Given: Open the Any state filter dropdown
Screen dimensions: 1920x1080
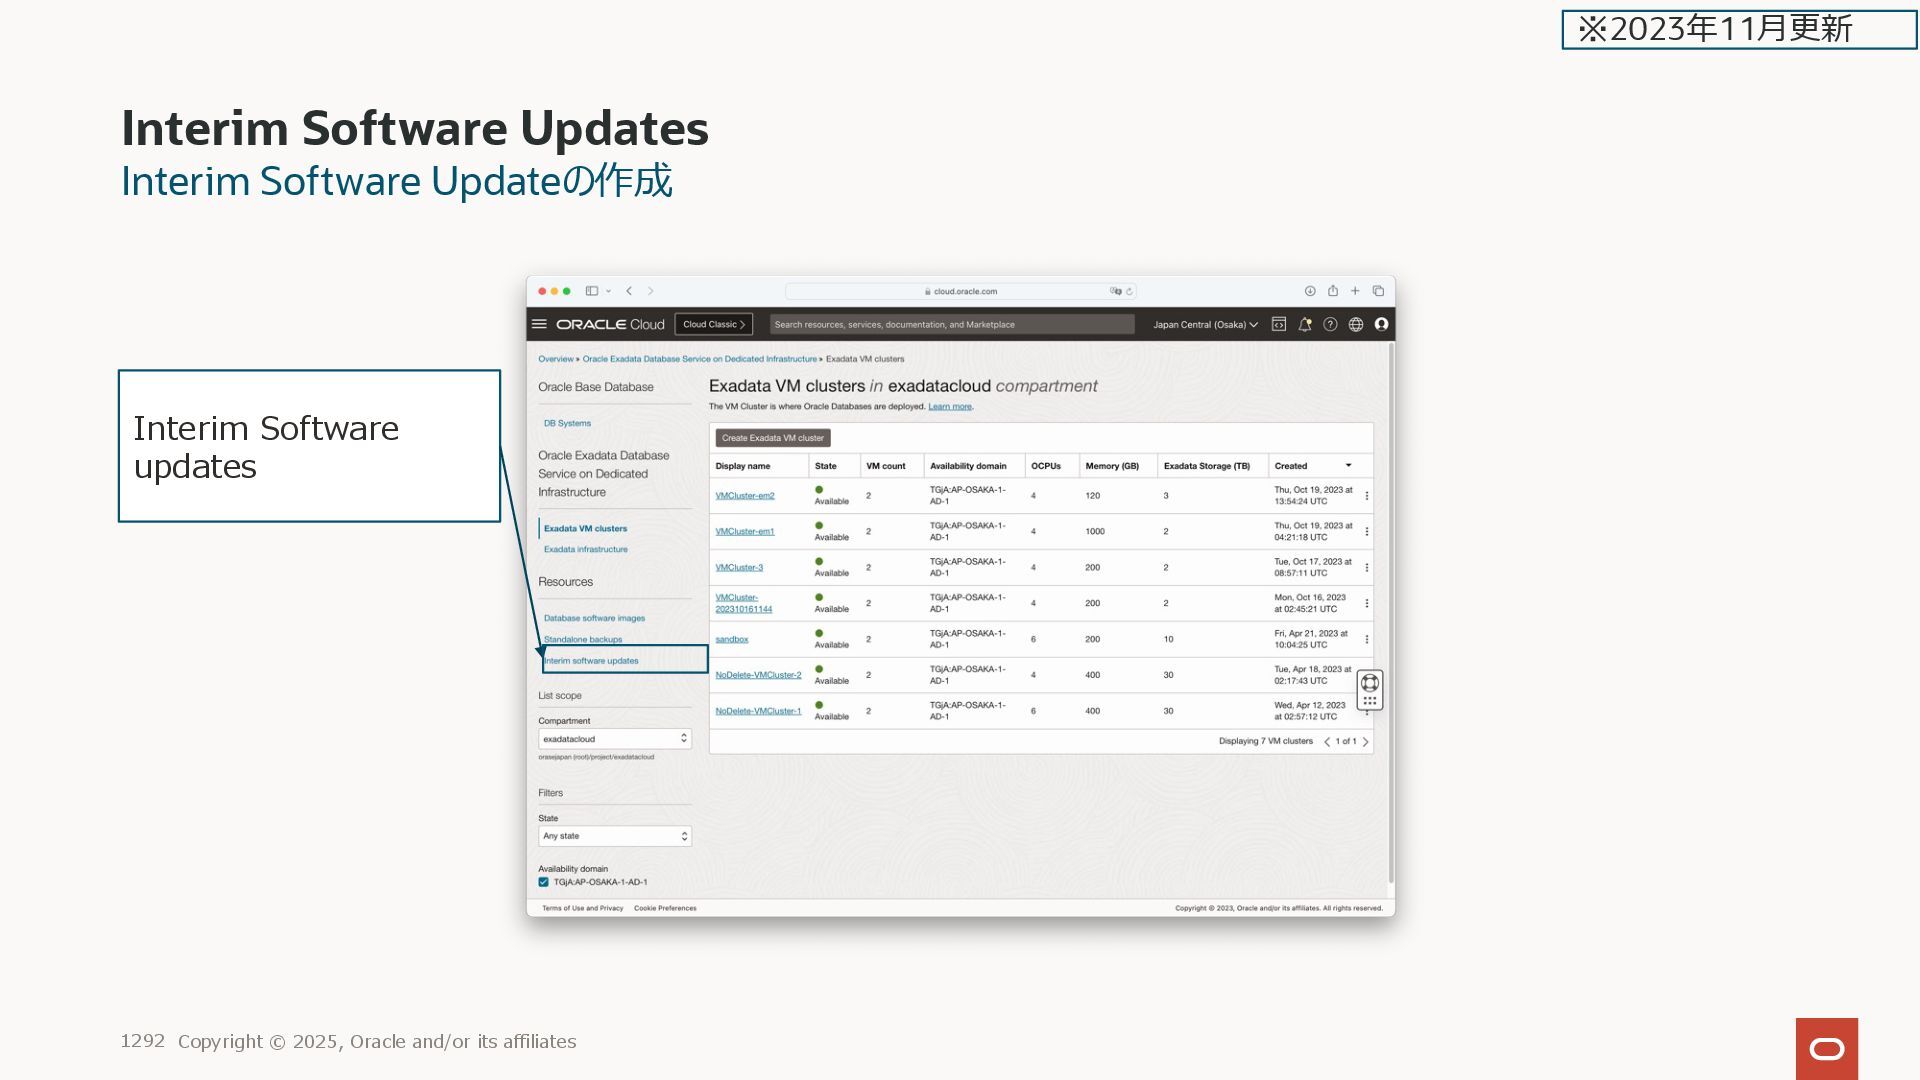Looking at the screenshot, I should pos(614,836).
